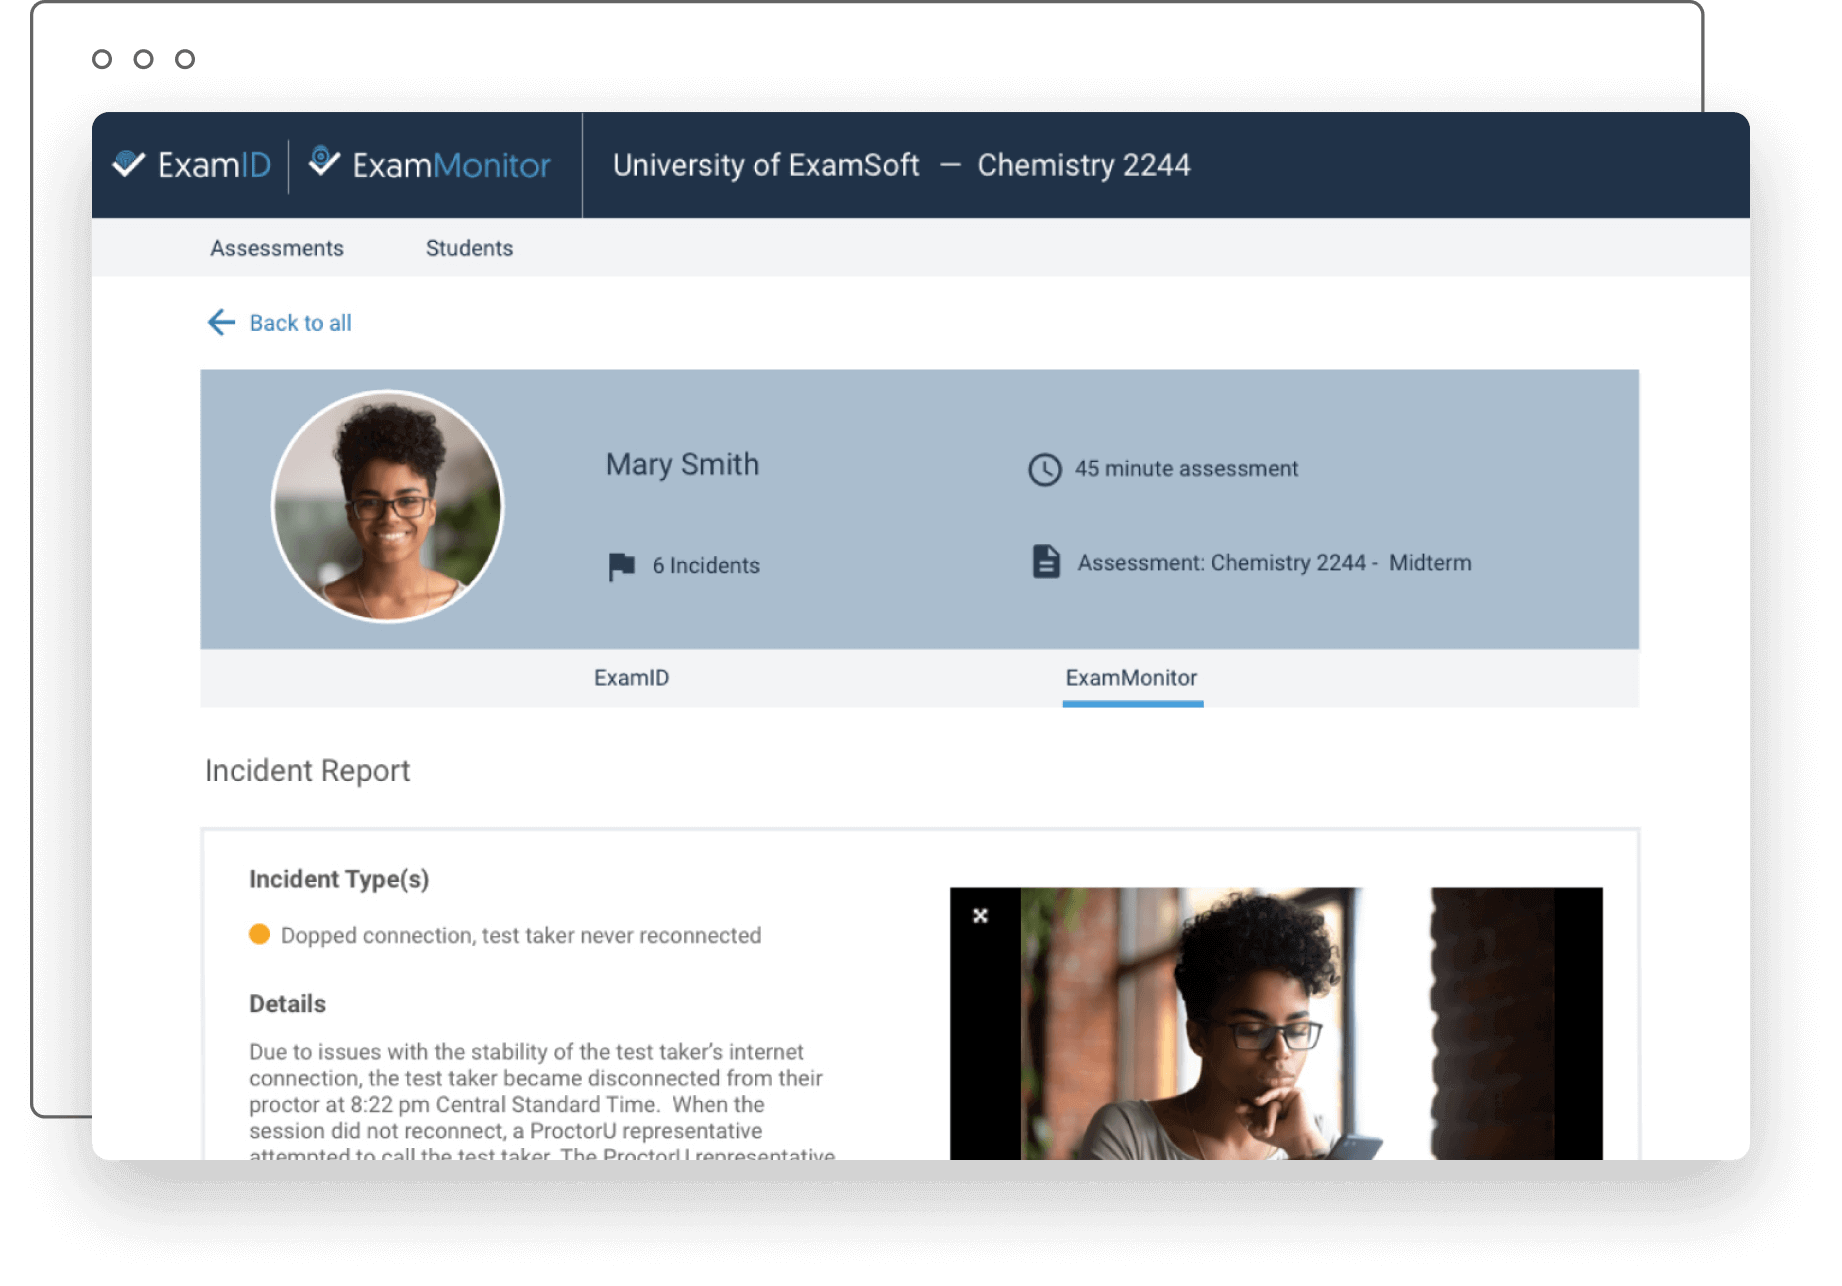Click Assessment: Chemistry 2244 - Midterm text
The image size is (1842, 1286).
pyautogui.click(x=1274, y=563)
